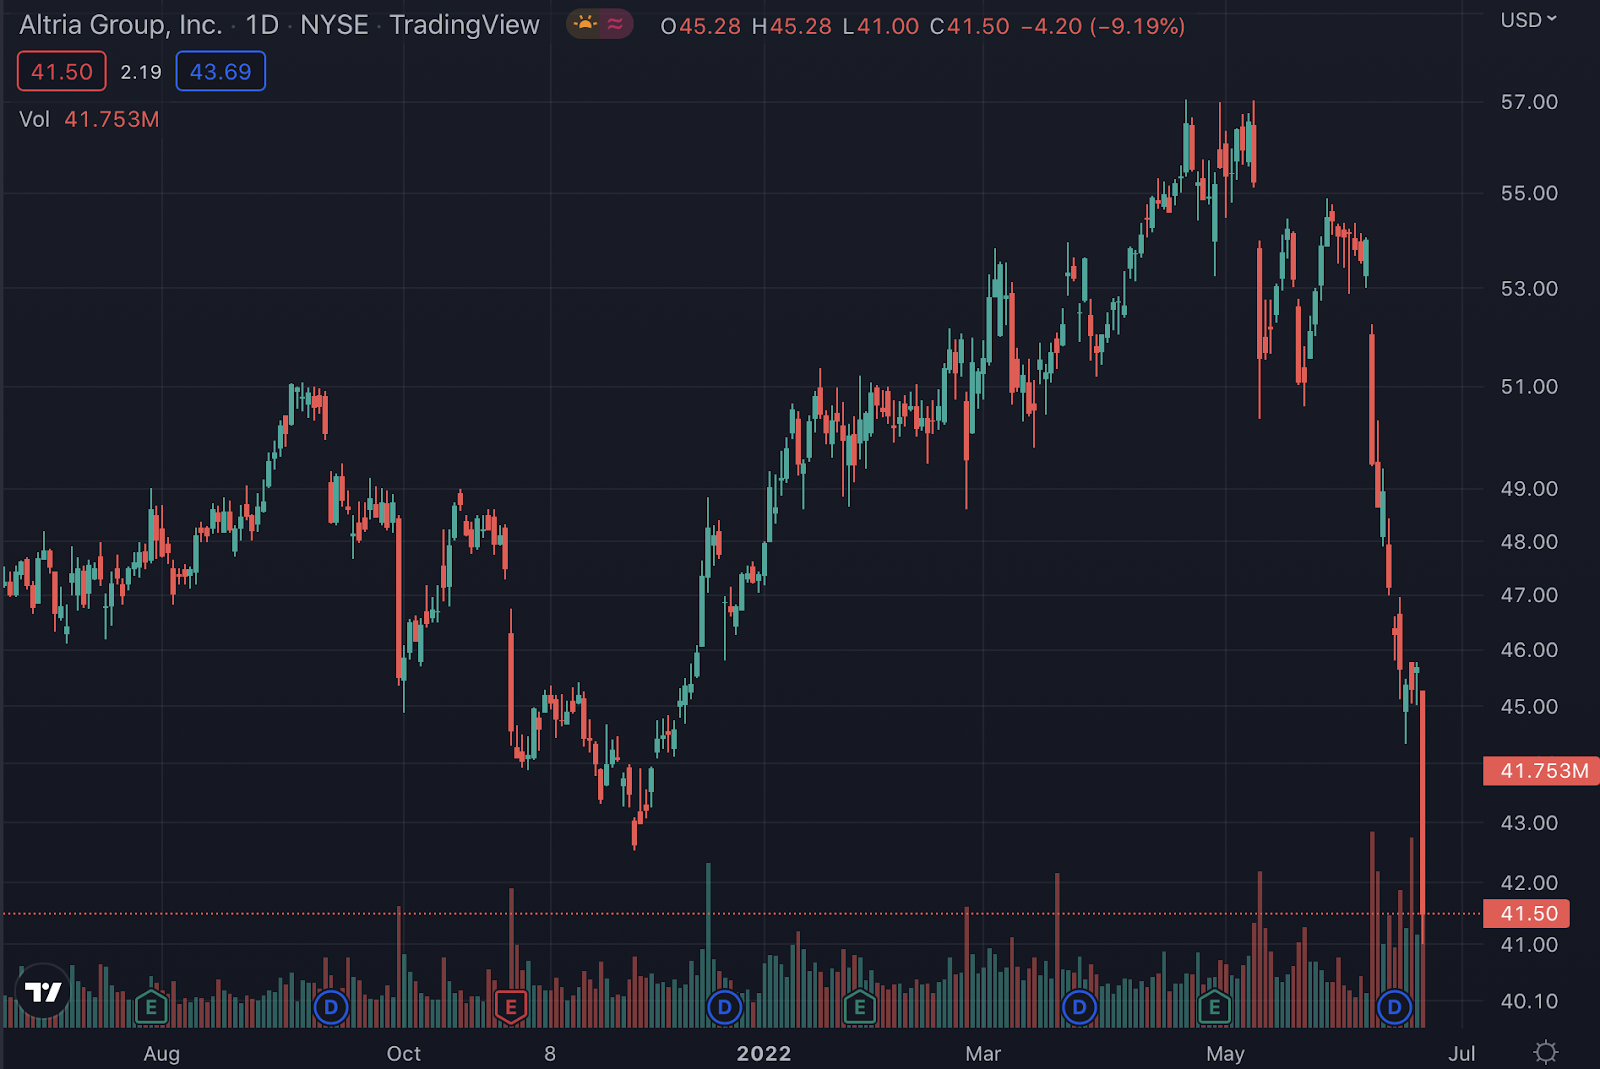Click the Oct label on time axis
The image size is (1600, 1069).
click(404, 1053)
